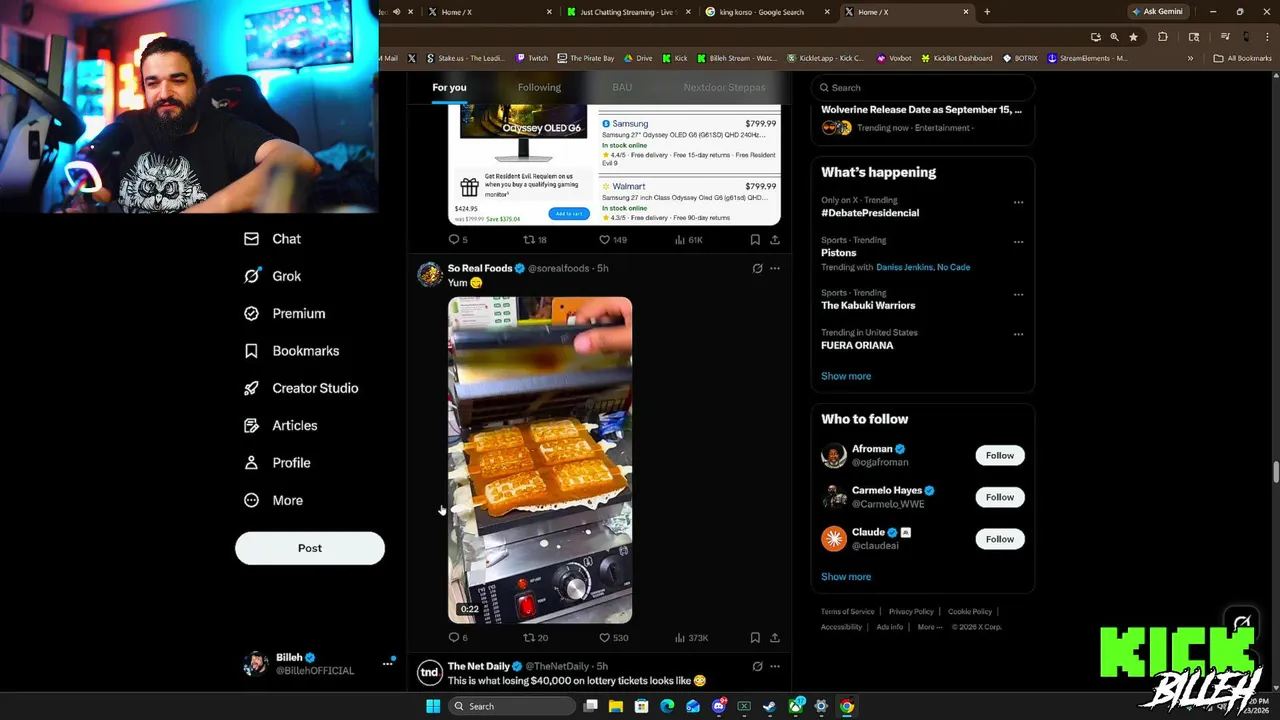This screenshot has height=720, width=1280.
Task: View analytics of So Real Foods post
Action: 691,637
